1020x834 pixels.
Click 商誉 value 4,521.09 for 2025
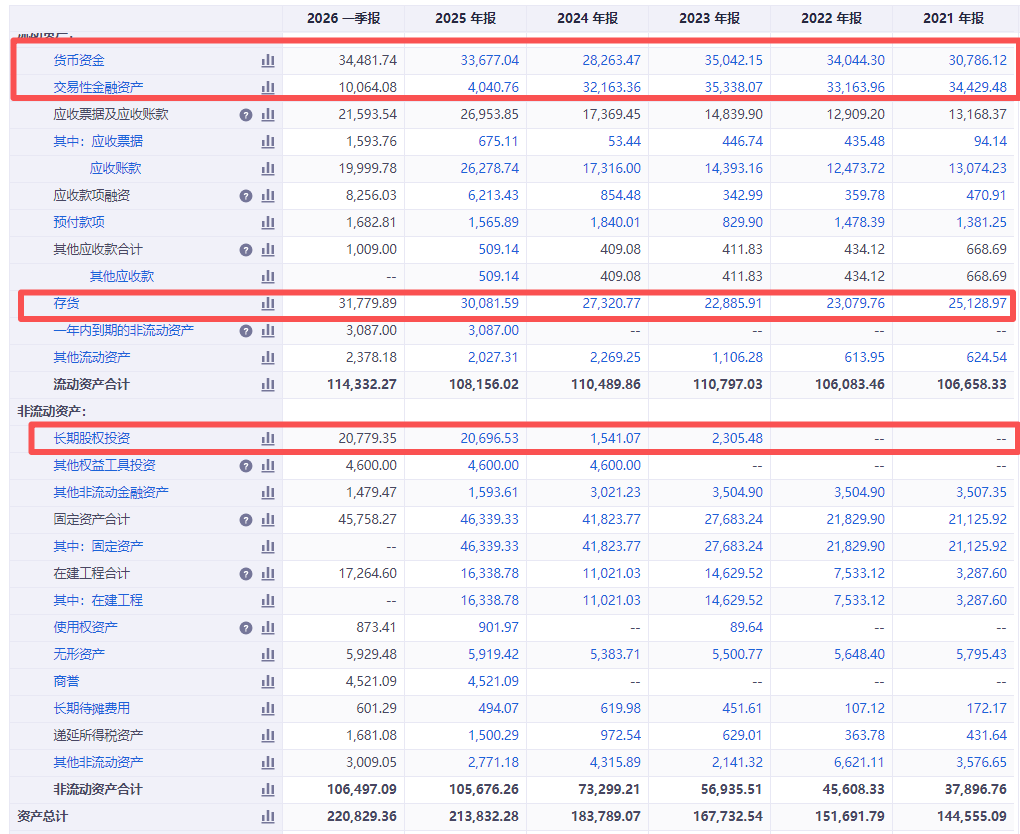(494, 682)
